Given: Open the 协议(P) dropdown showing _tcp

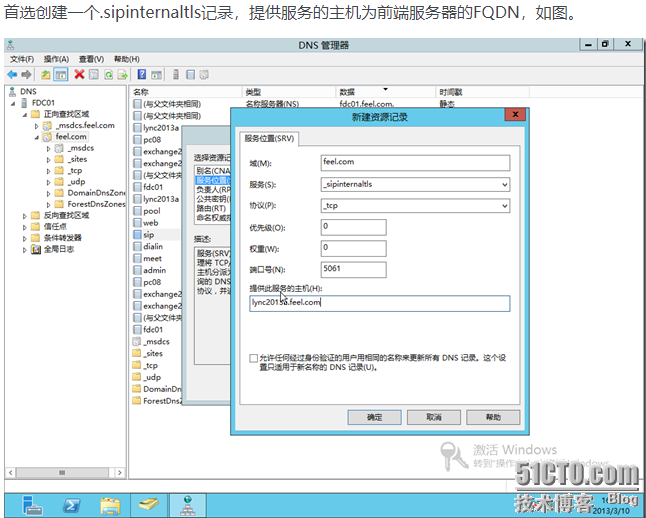Looking at the screenshot, I should click(x=505, y=206).
